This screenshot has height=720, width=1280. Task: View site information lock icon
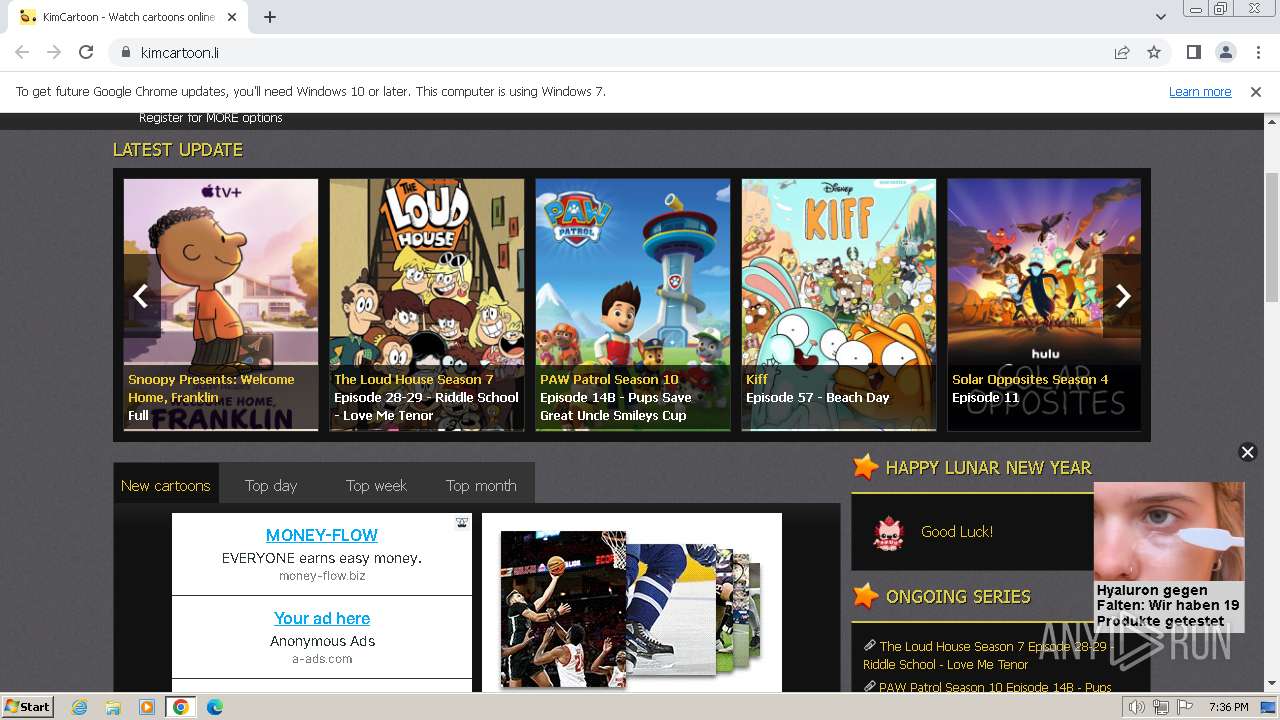[x=125, y=52]
